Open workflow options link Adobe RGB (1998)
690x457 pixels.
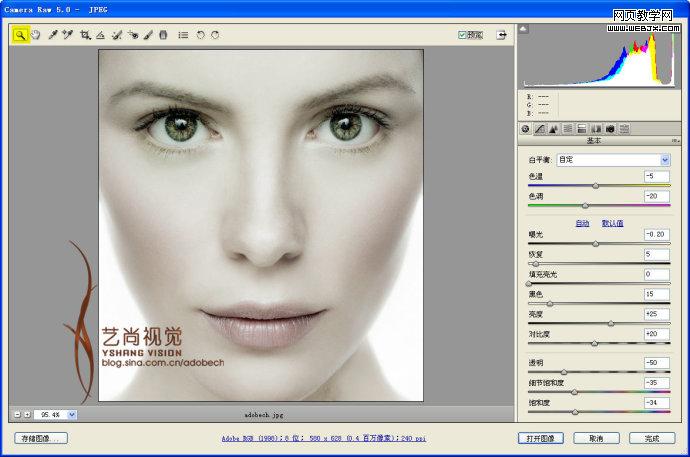(x=323, y=439)
